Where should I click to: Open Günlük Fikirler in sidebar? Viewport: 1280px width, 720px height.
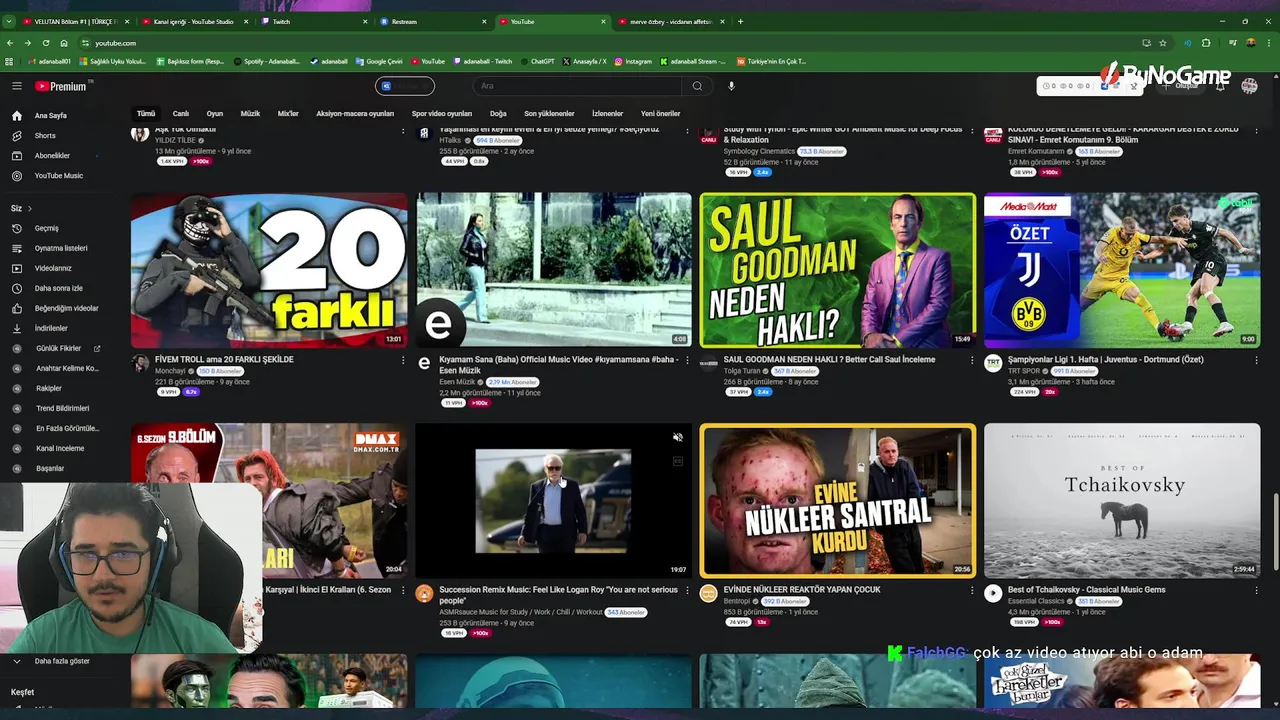click(58, 348)
